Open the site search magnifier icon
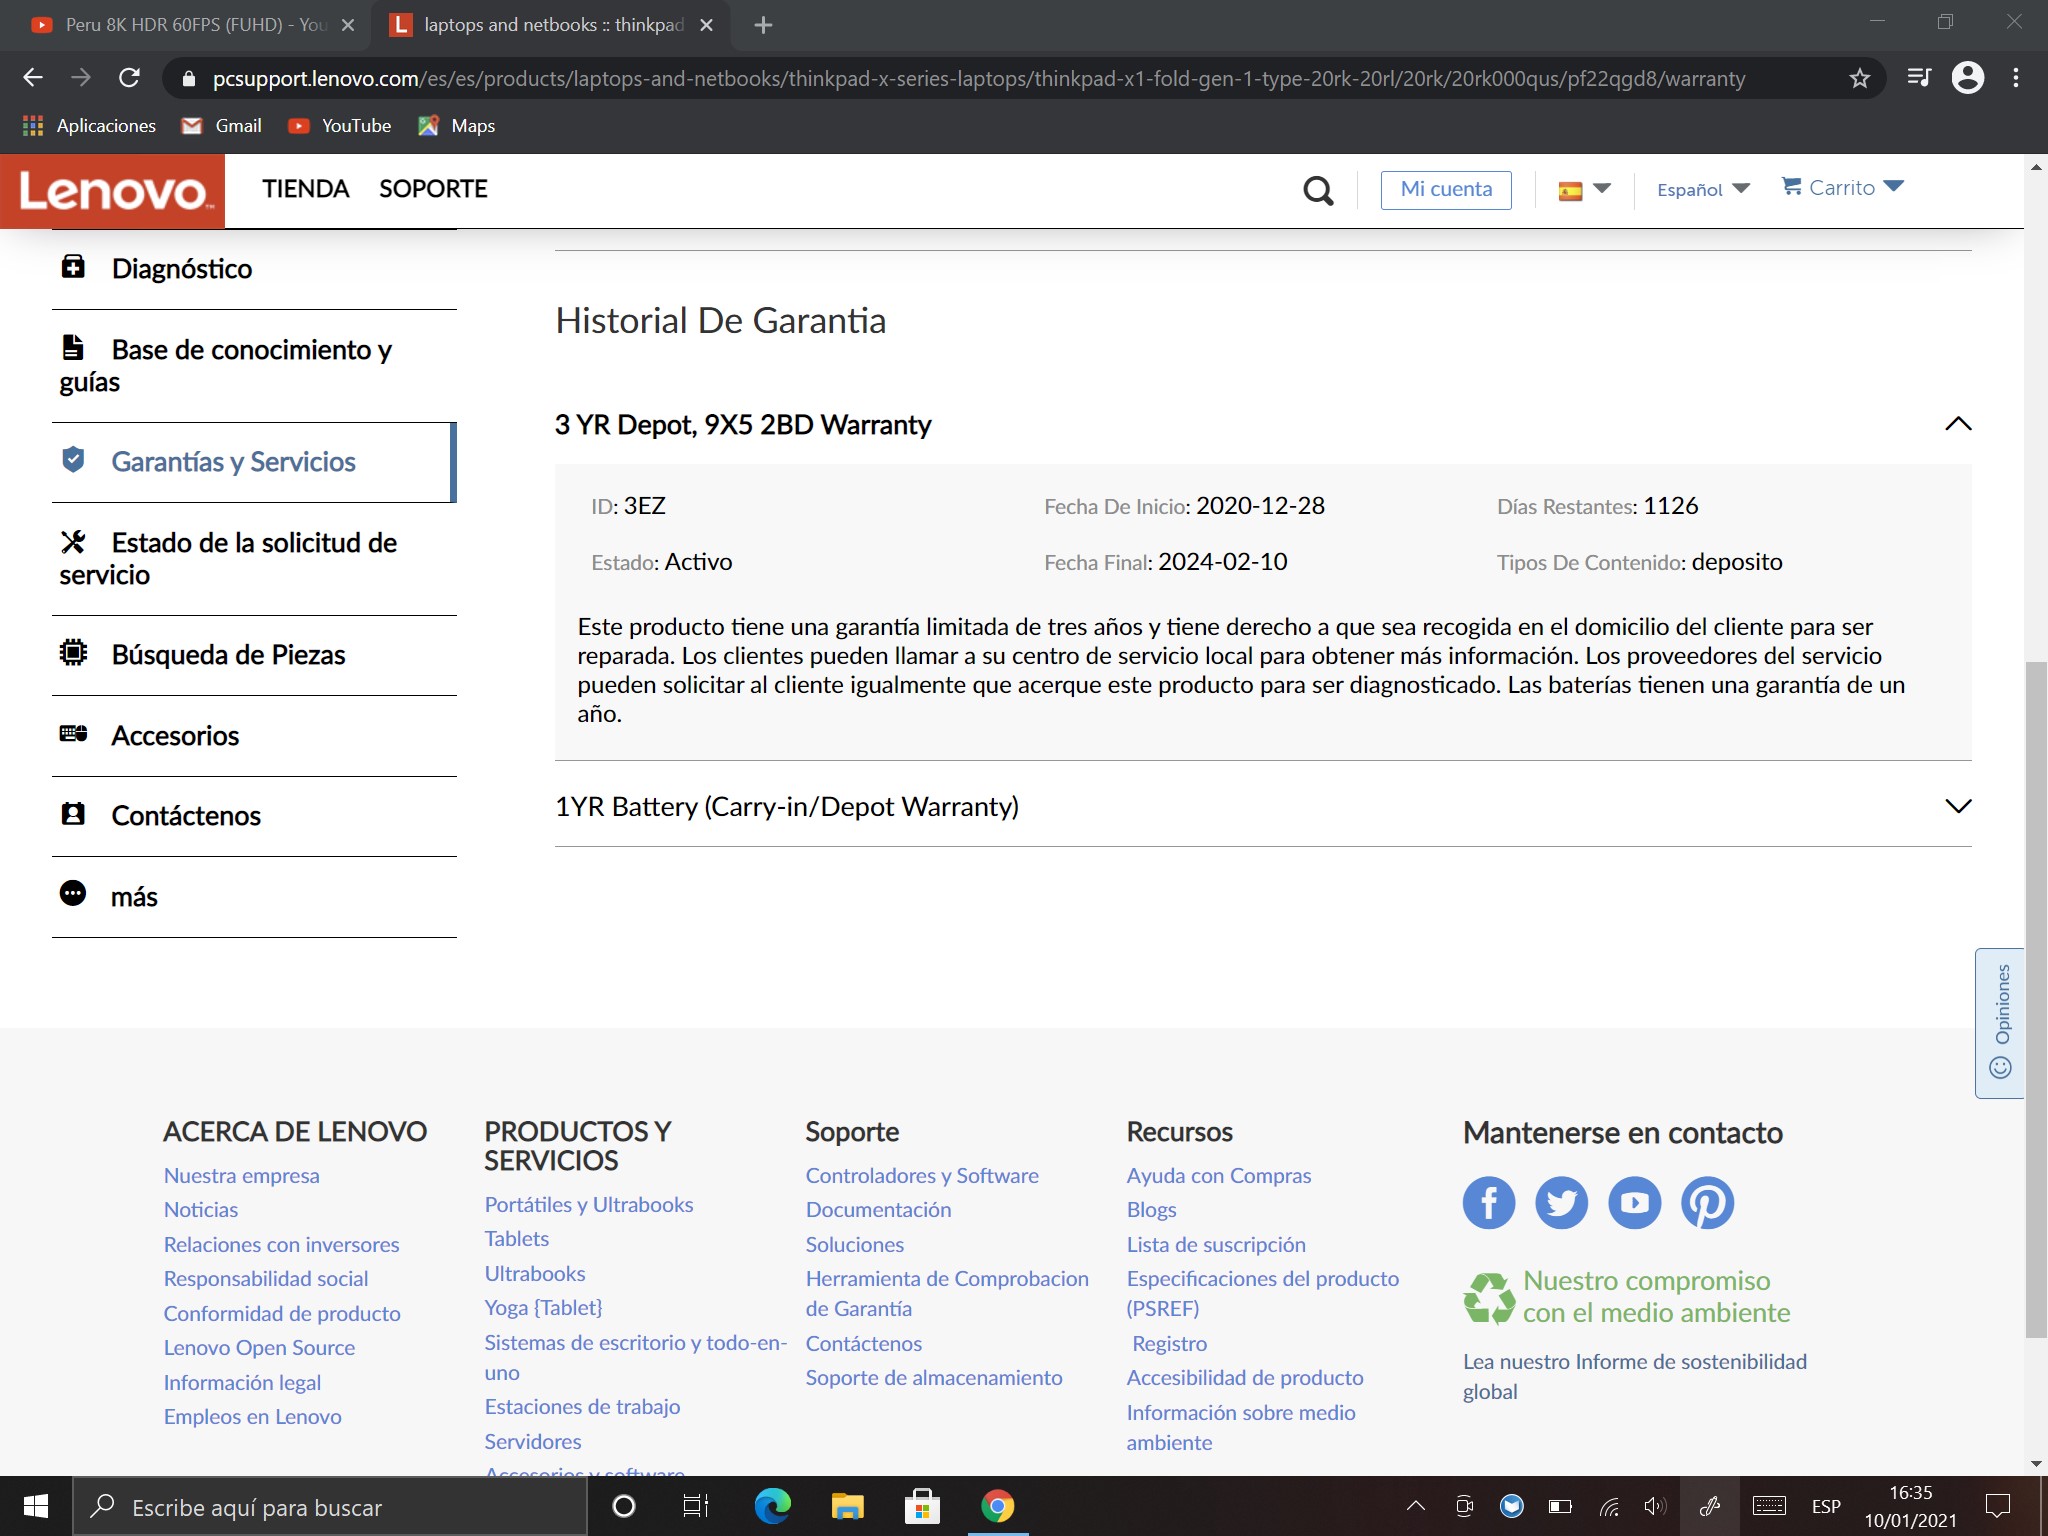 coord(1318,190)
